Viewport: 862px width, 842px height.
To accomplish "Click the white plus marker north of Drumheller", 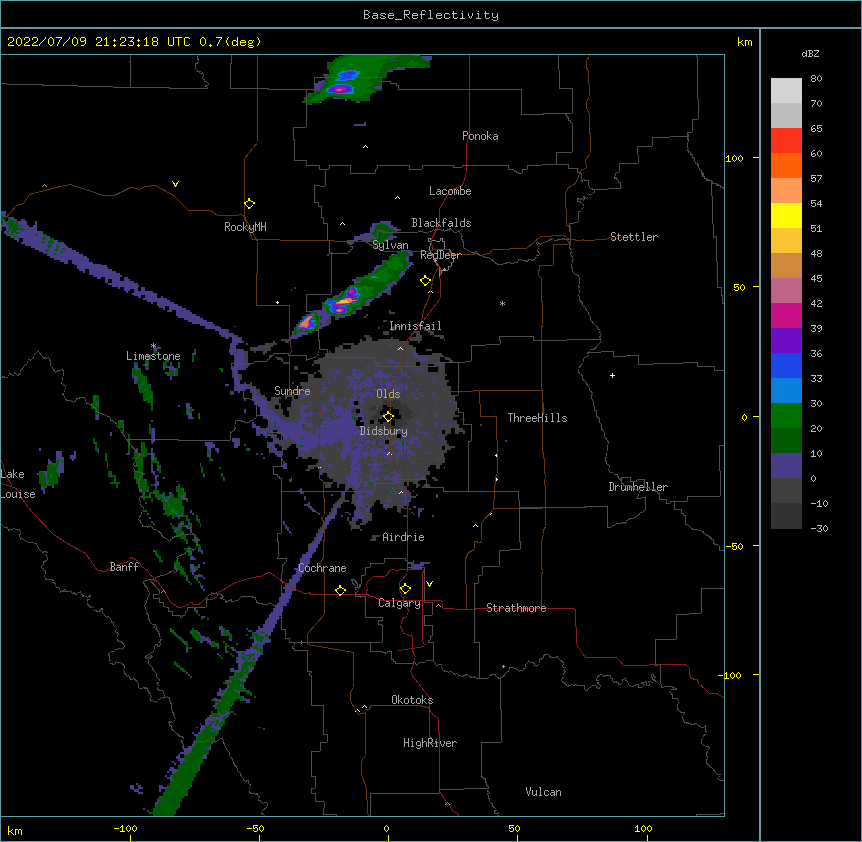I will [612, 375].
